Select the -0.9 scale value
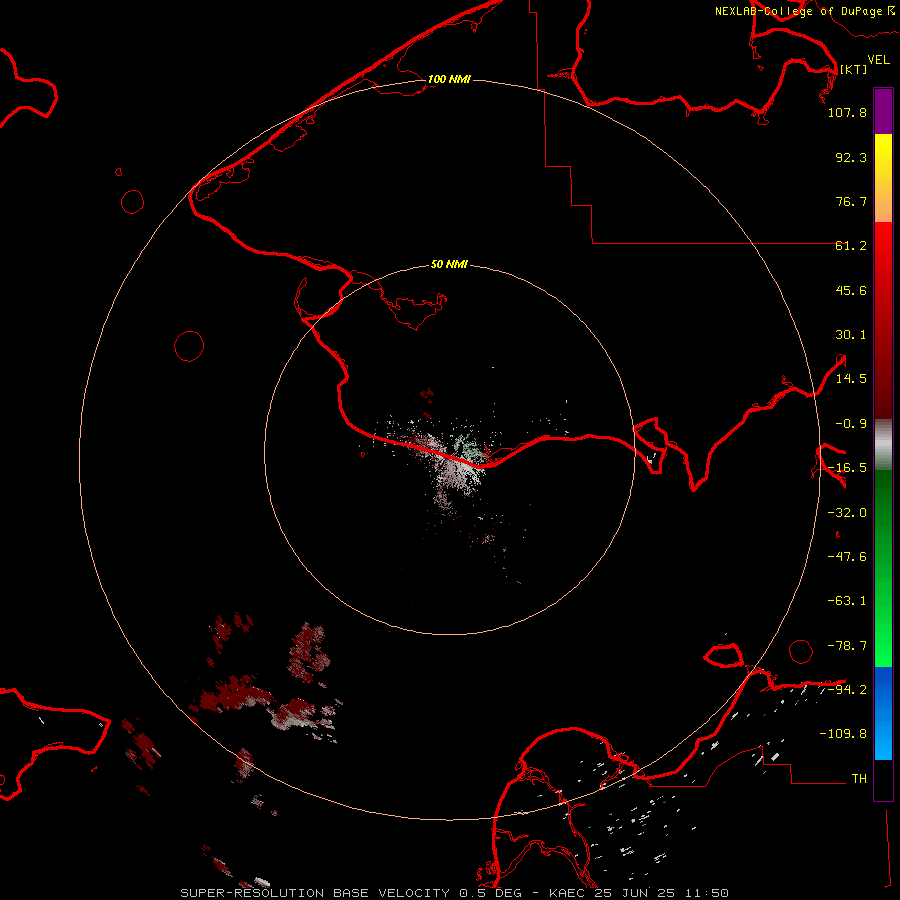 coord(851,424)
